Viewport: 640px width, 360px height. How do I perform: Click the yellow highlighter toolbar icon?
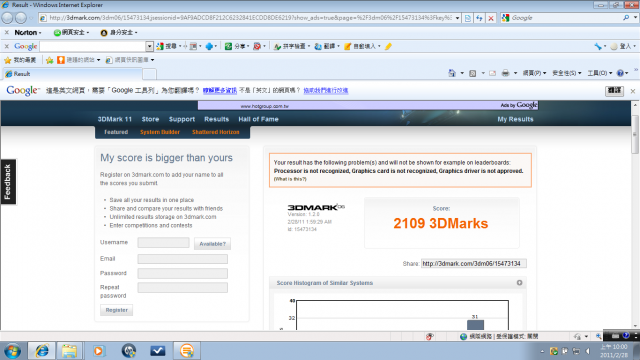coord(388,46)
